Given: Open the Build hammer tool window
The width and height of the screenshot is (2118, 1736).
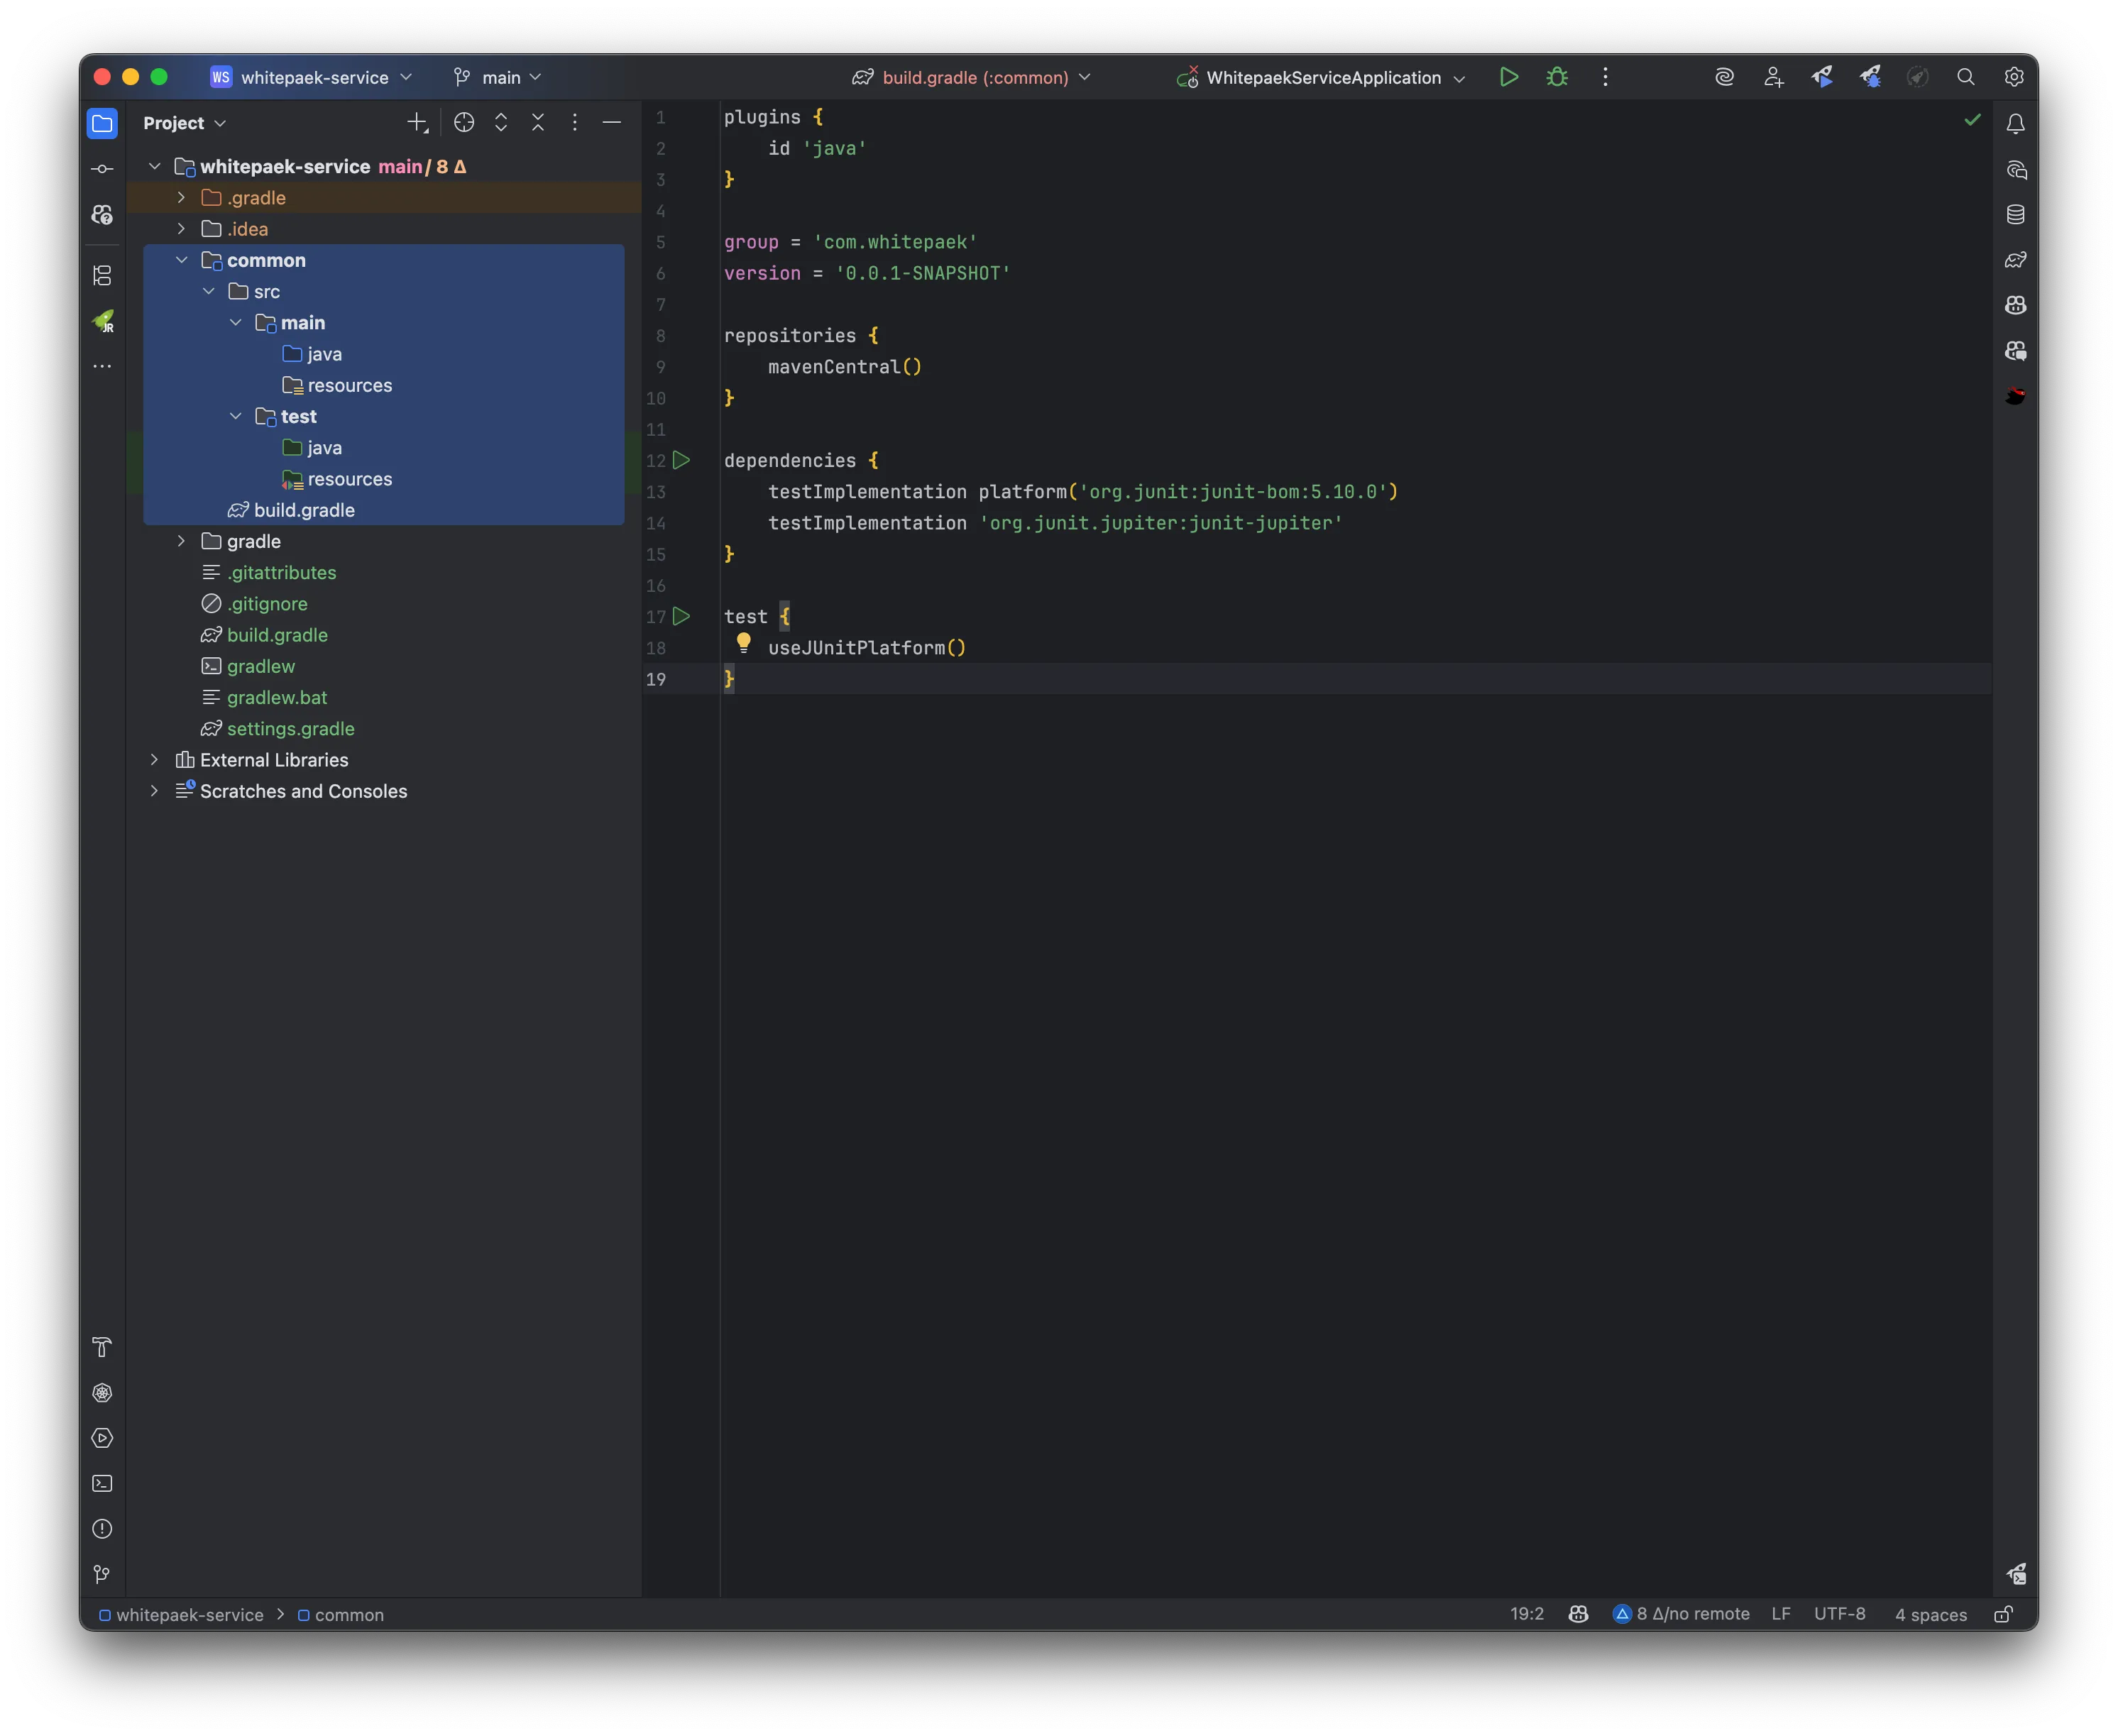Looking at the screenshot, I should [x=102, y=1347].
